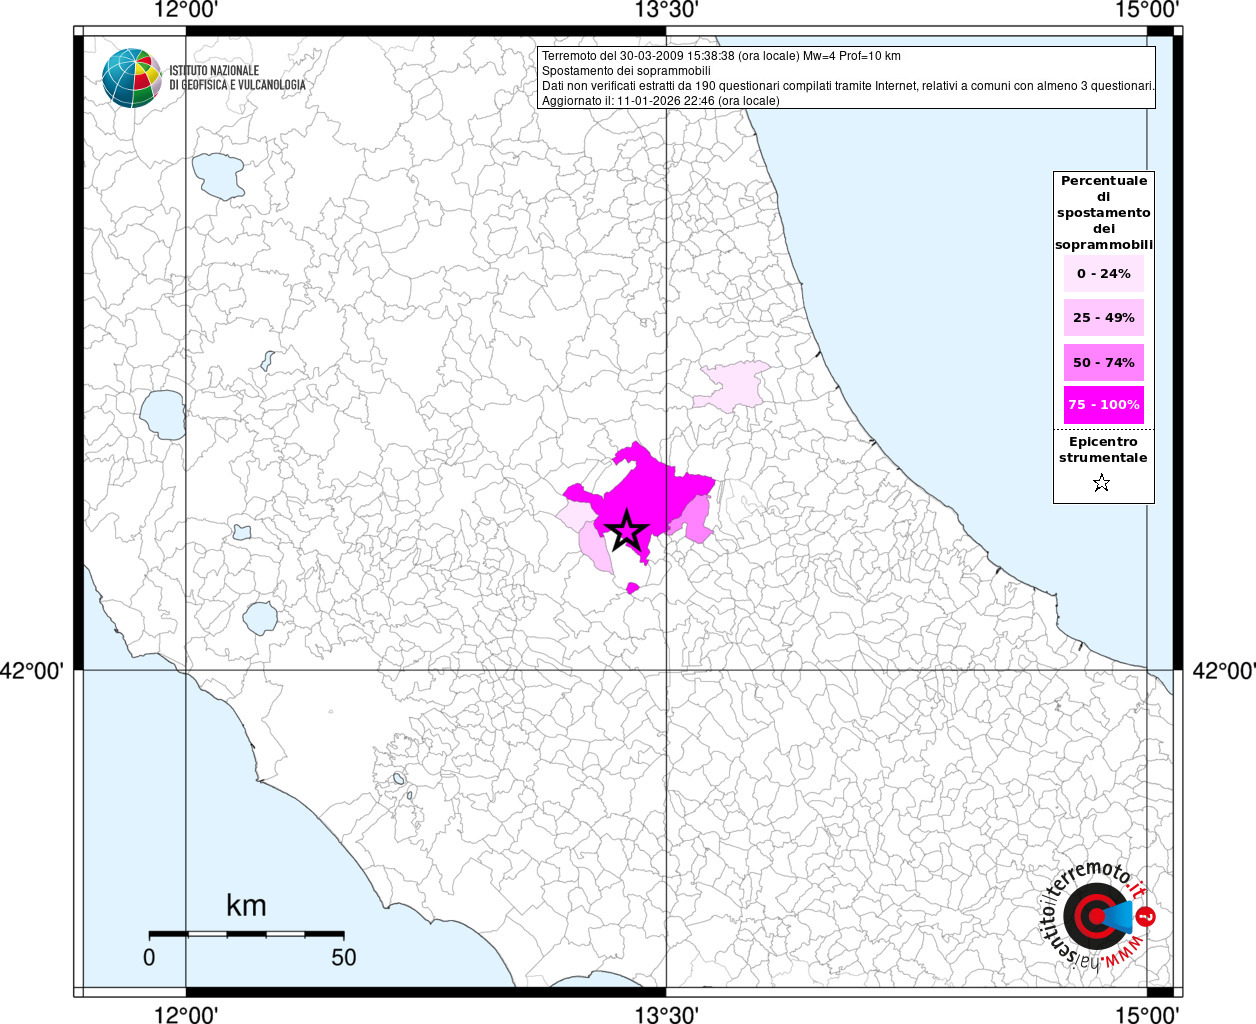Click the 'Terremoto del 30-03-2009' title line
This screenshot has width=1256, height=1024.
(721, 56)
